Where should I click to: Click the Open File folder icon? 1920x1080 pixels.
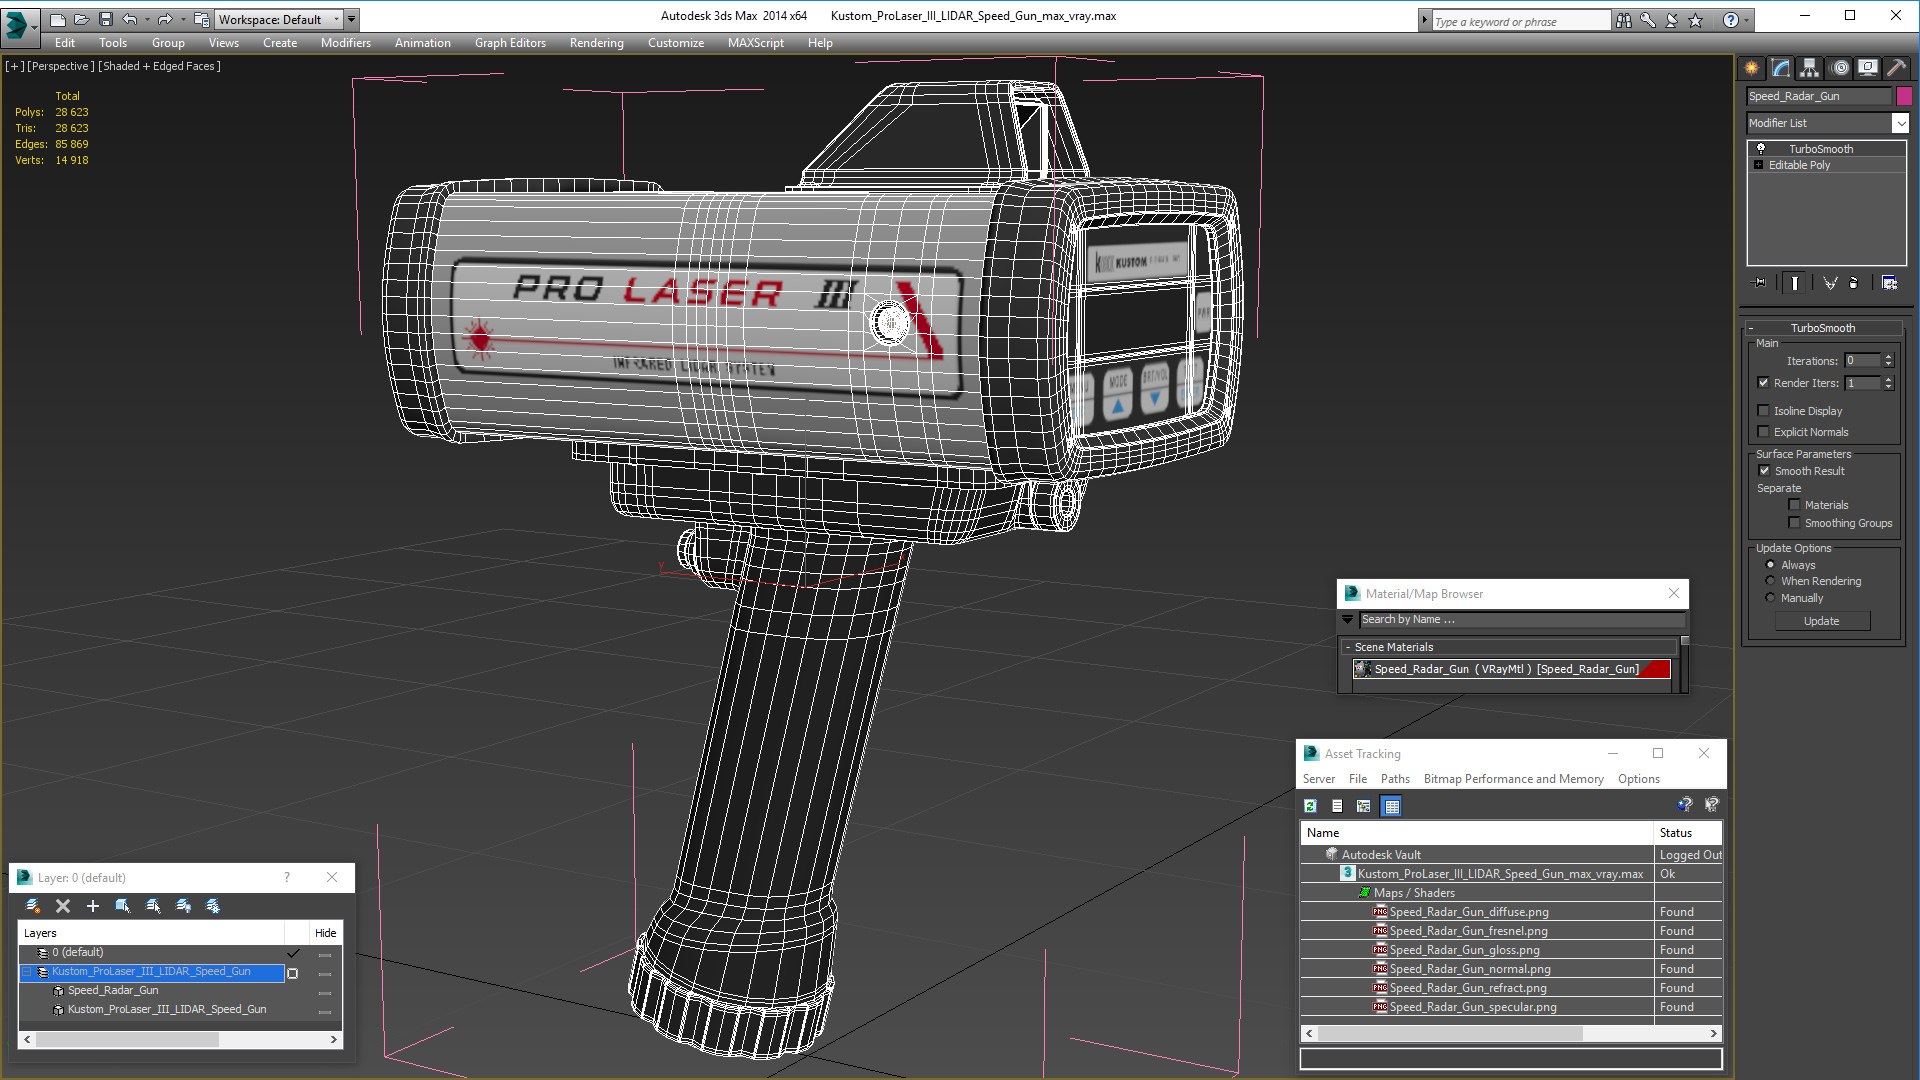pos(81,19)
